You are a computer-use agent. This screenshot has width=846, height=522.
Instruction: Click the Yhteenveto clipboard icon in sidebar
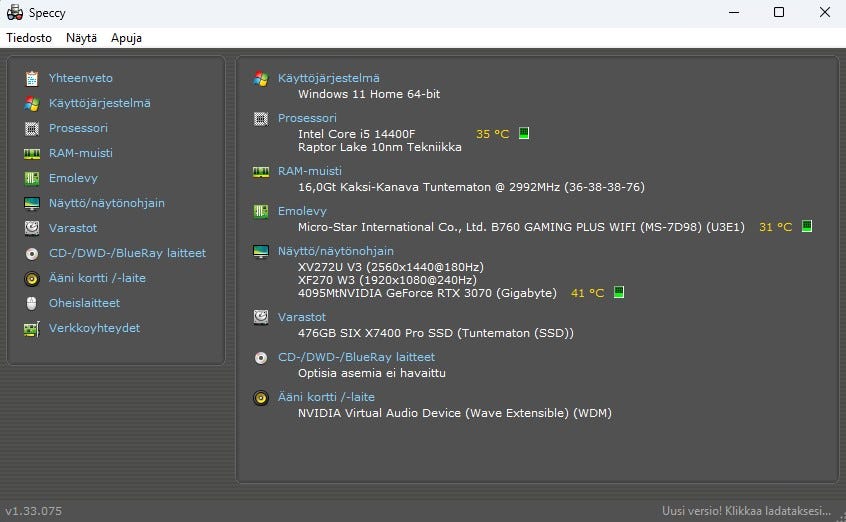point(32,79)
